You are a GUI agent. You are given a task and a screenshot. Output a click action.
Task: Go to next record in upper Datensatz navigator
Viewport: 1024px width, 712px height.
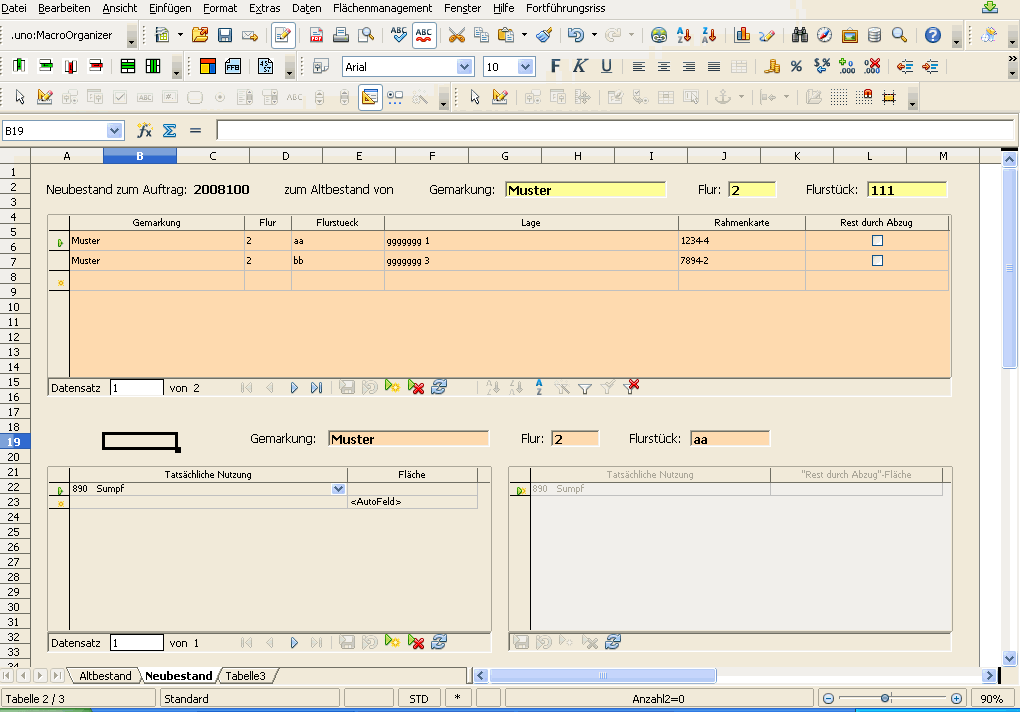294,388
